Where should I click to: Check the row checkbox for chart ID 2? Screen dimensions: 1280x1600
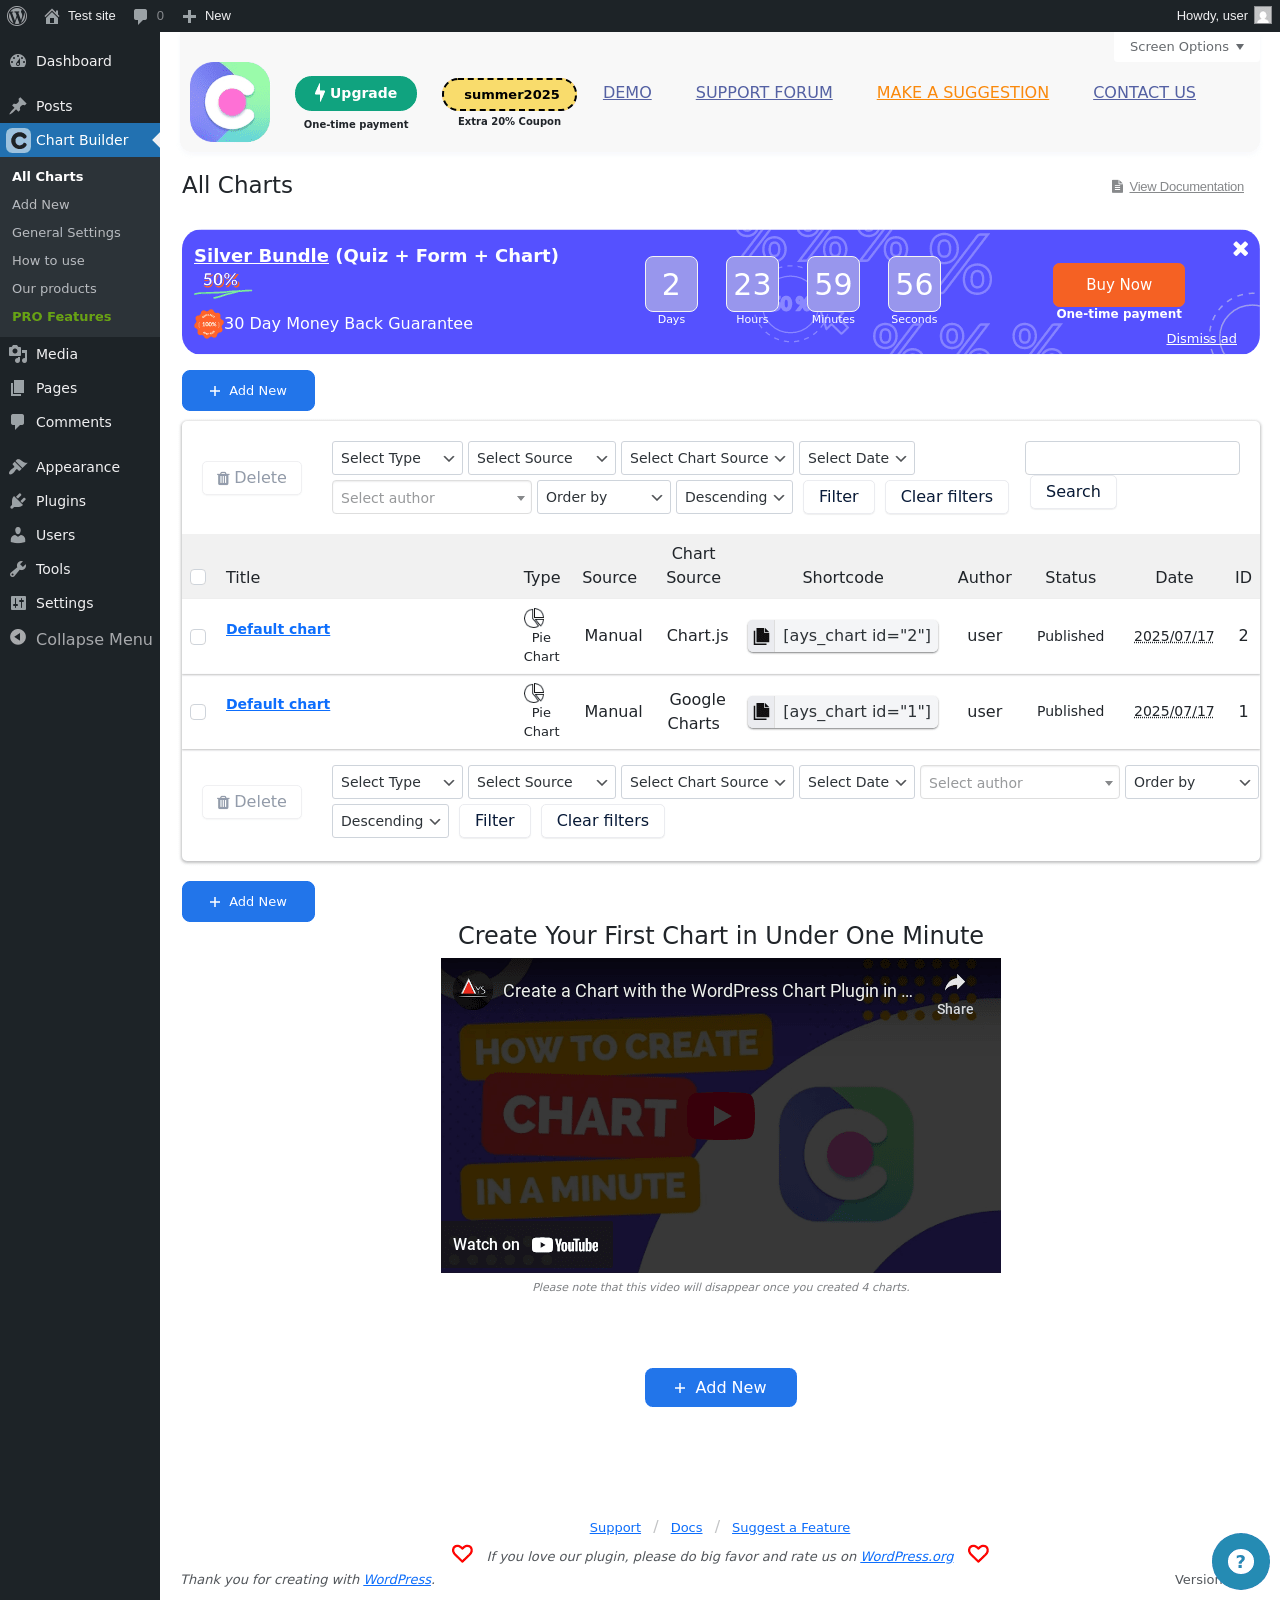(198, 637)
